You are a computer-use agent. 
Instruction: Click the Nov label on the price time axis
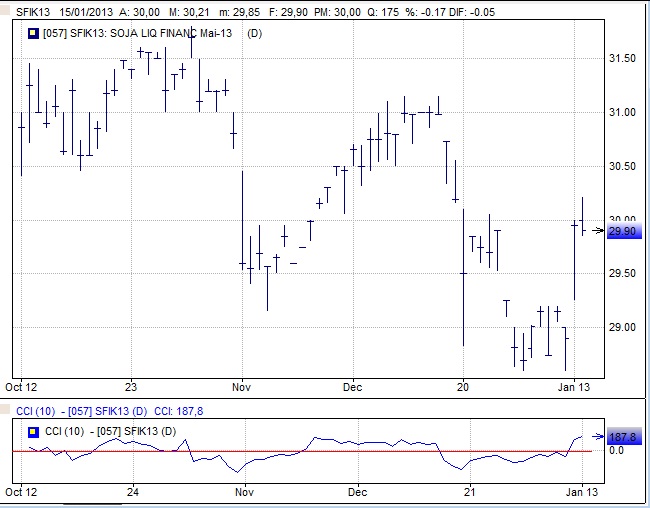(241, 384)
